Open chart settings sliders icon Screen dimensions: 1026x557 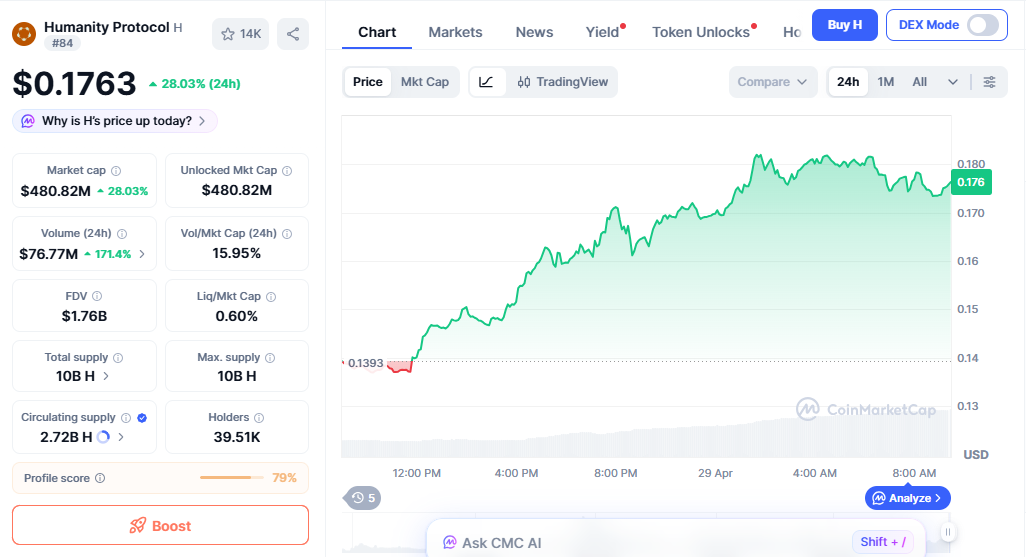989,82
